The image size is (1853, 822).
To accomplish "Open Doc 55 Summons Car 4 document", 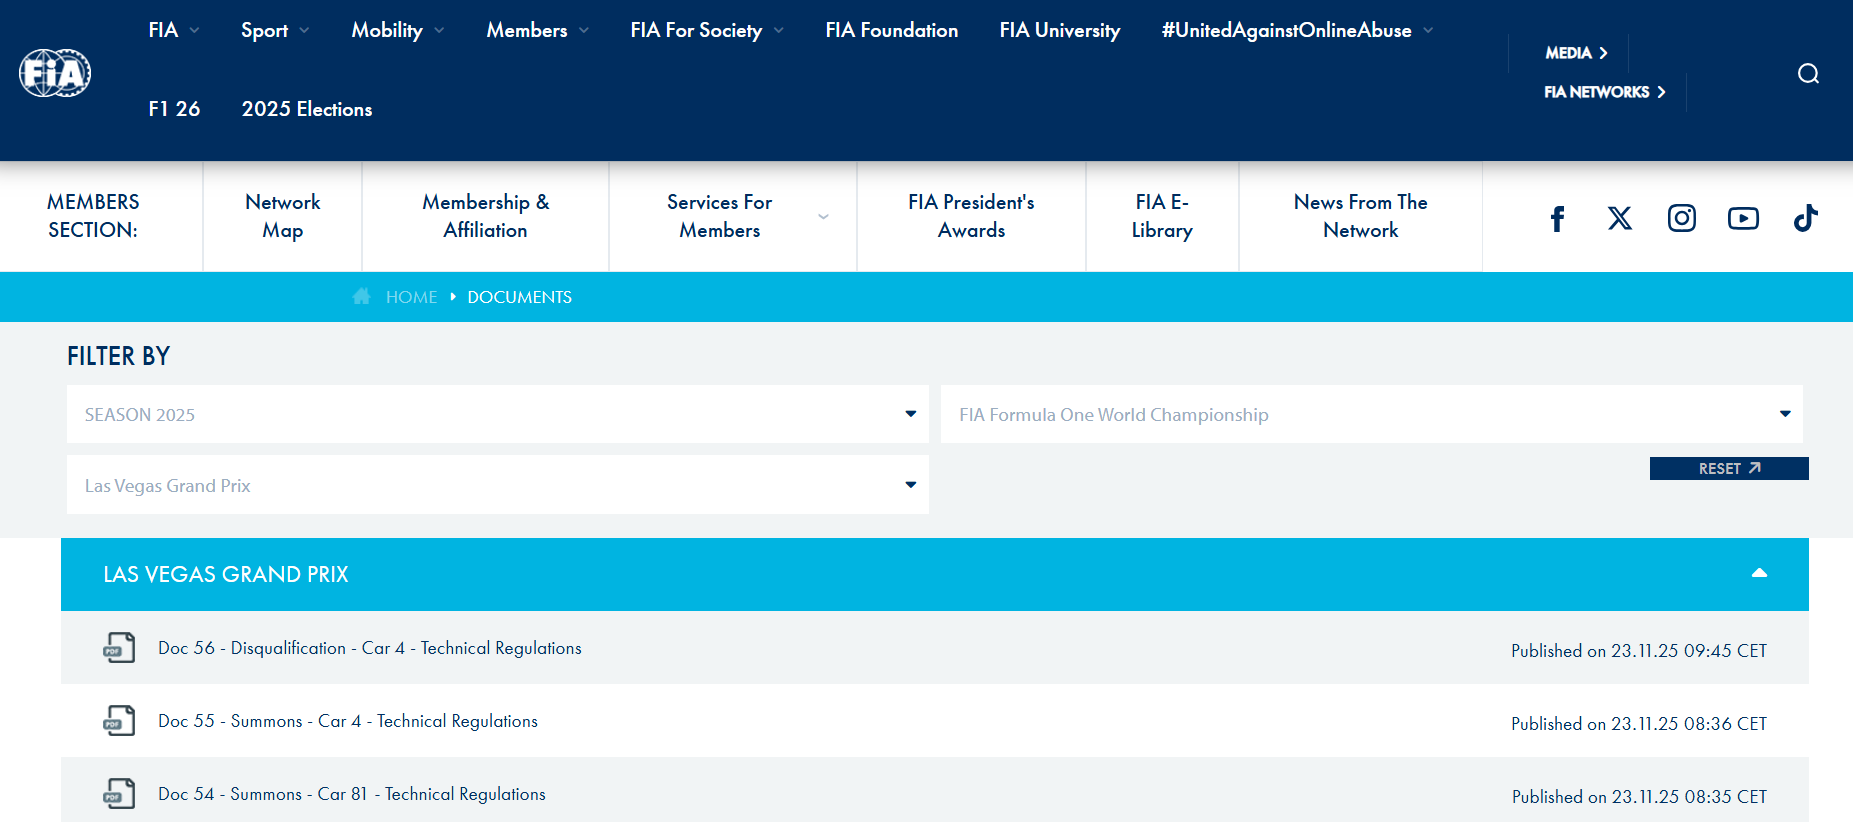I will 348,721.
